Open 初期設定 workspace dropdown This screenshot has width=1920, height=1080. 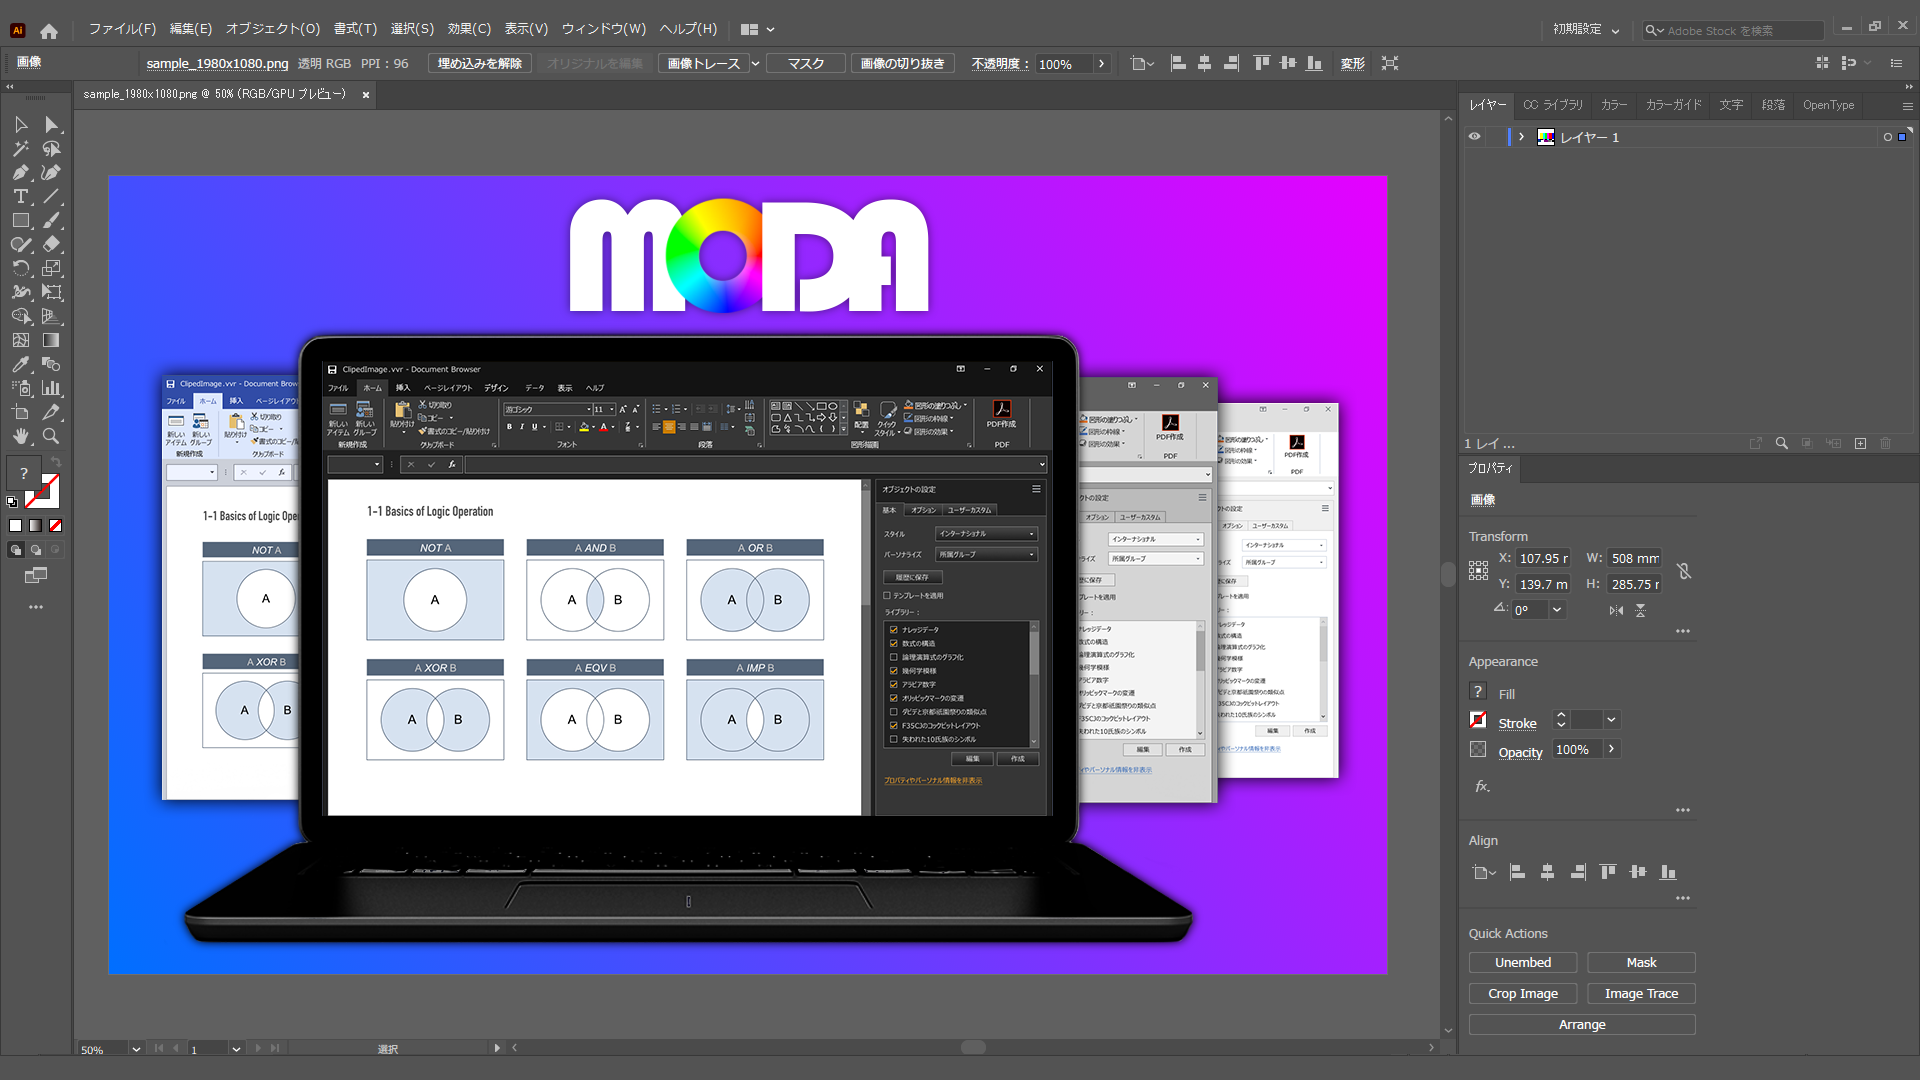(1586, 30)
